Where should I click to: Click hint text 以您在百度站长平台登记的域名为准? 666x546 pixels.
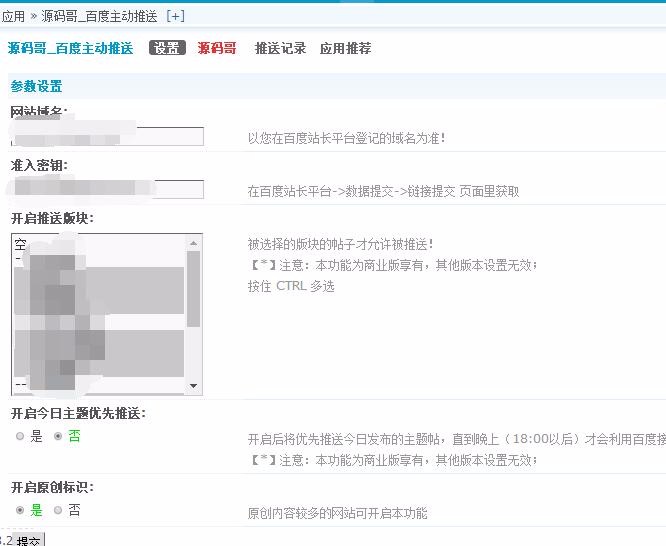(x=347, y=138)
